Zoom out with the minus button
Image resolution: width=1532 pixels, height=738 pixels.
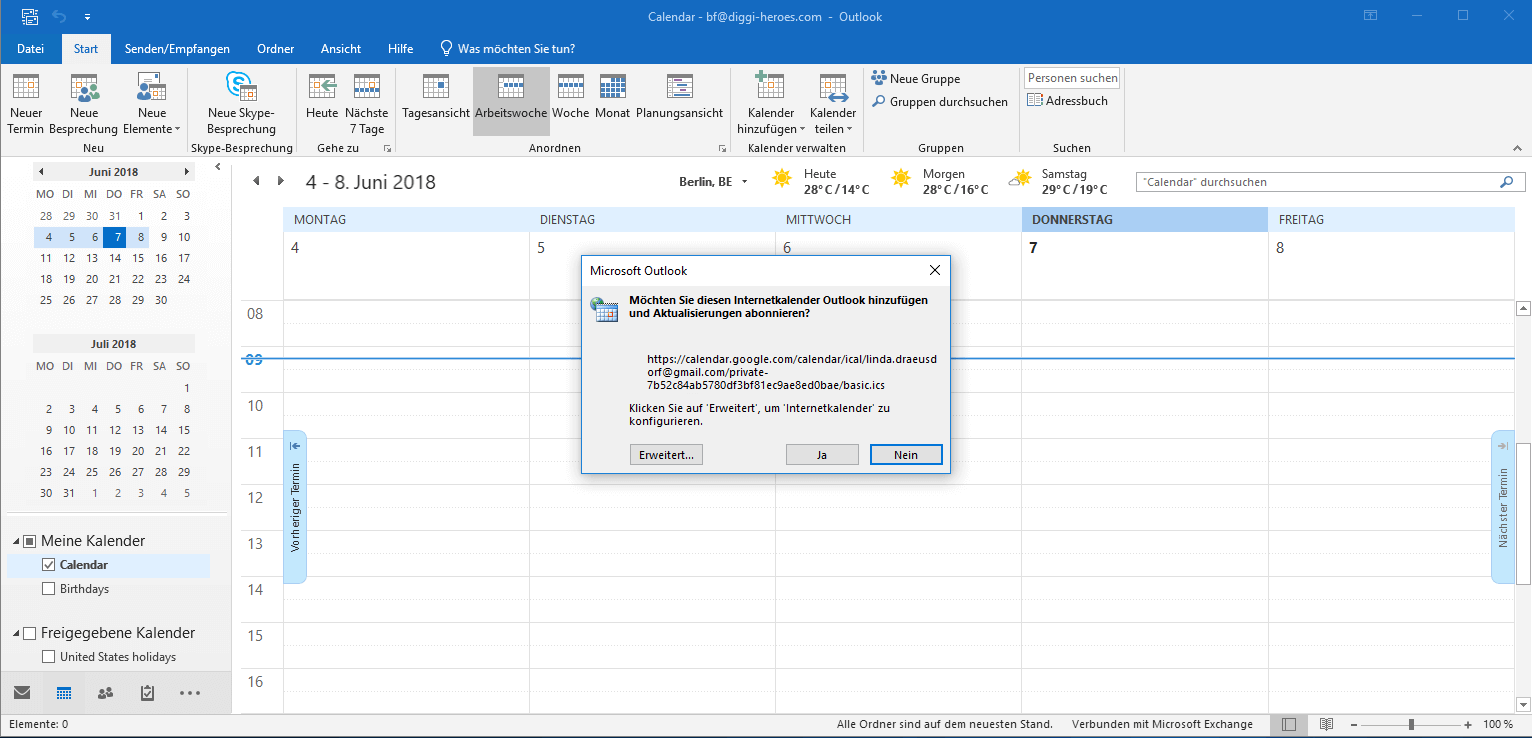1353,724
